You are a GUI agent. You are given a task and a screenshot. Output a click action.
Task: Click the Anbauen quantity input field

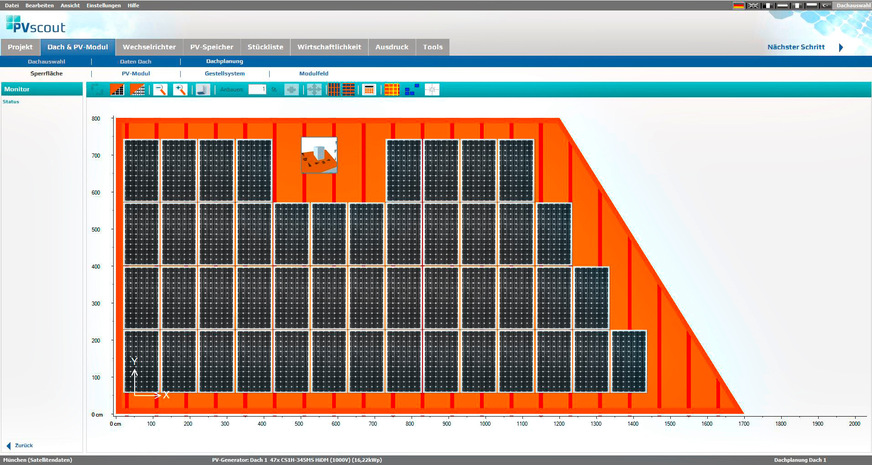coord(257,90)
